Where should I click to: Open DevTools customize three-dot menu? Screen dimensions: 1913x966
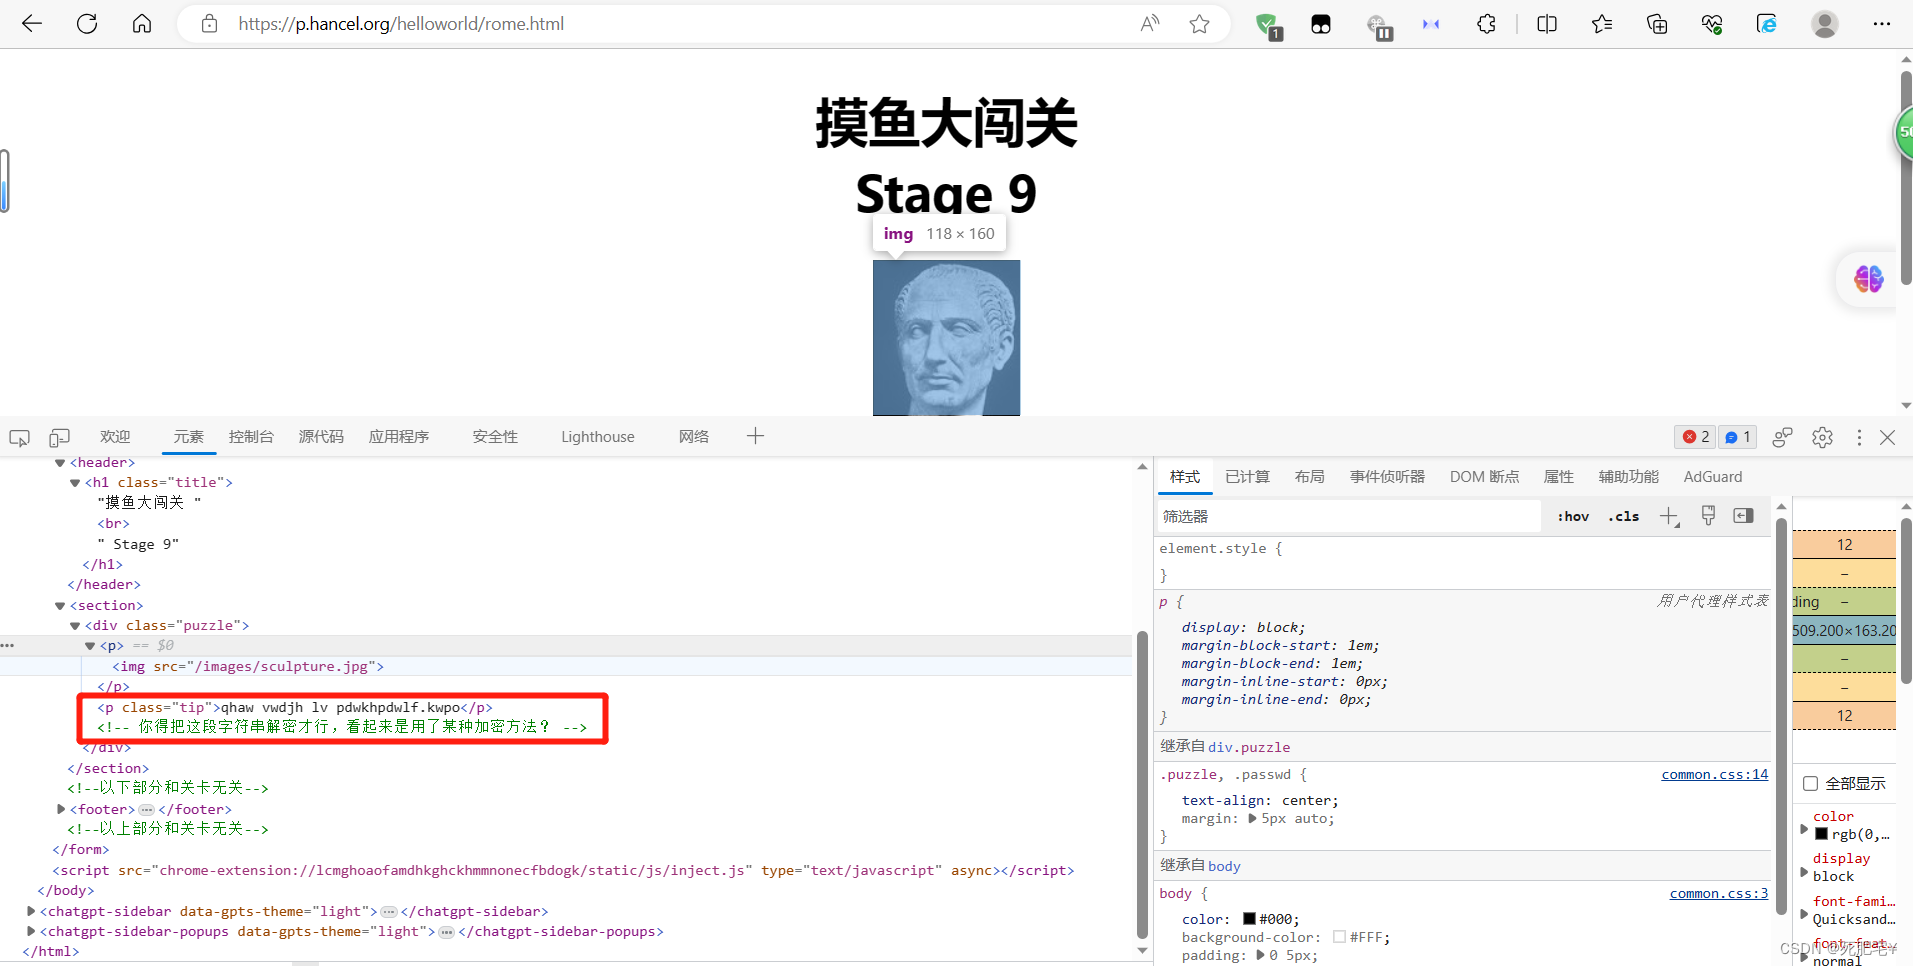(1859, 437)
